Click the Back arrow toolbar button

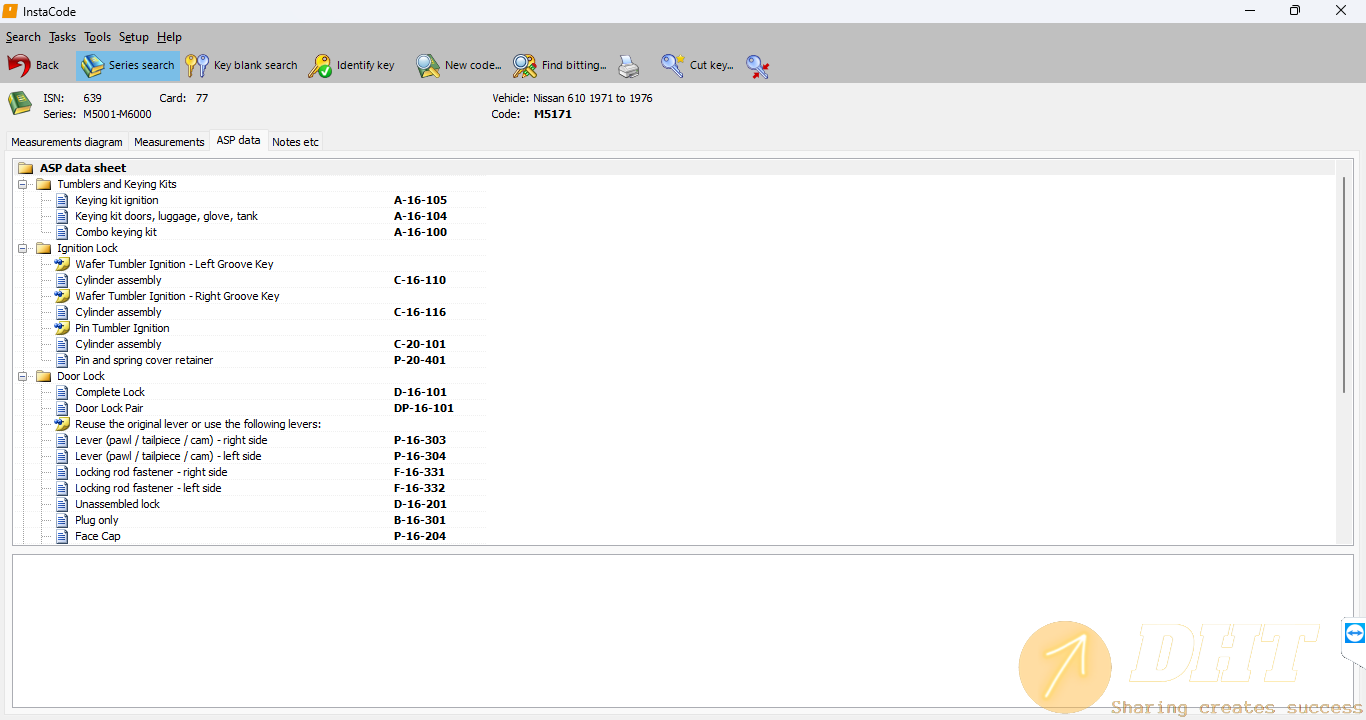tap(33, 66)
